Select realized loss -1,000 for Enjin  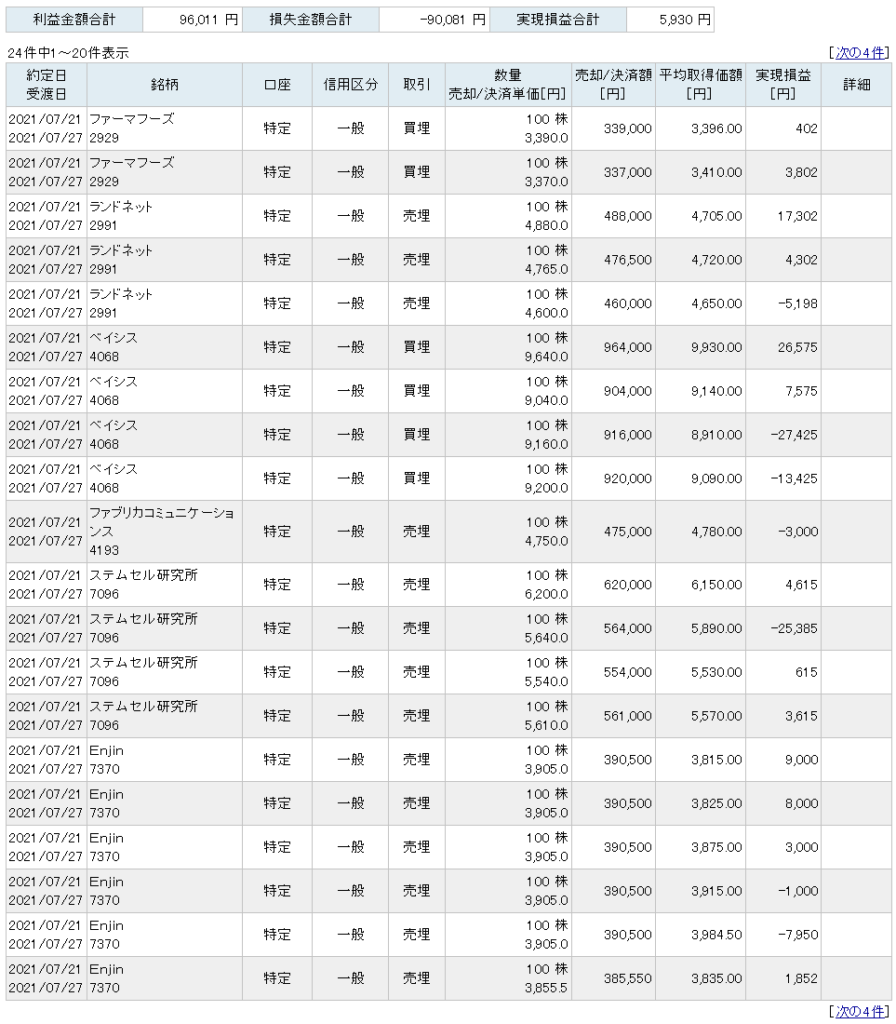[783, 891]
